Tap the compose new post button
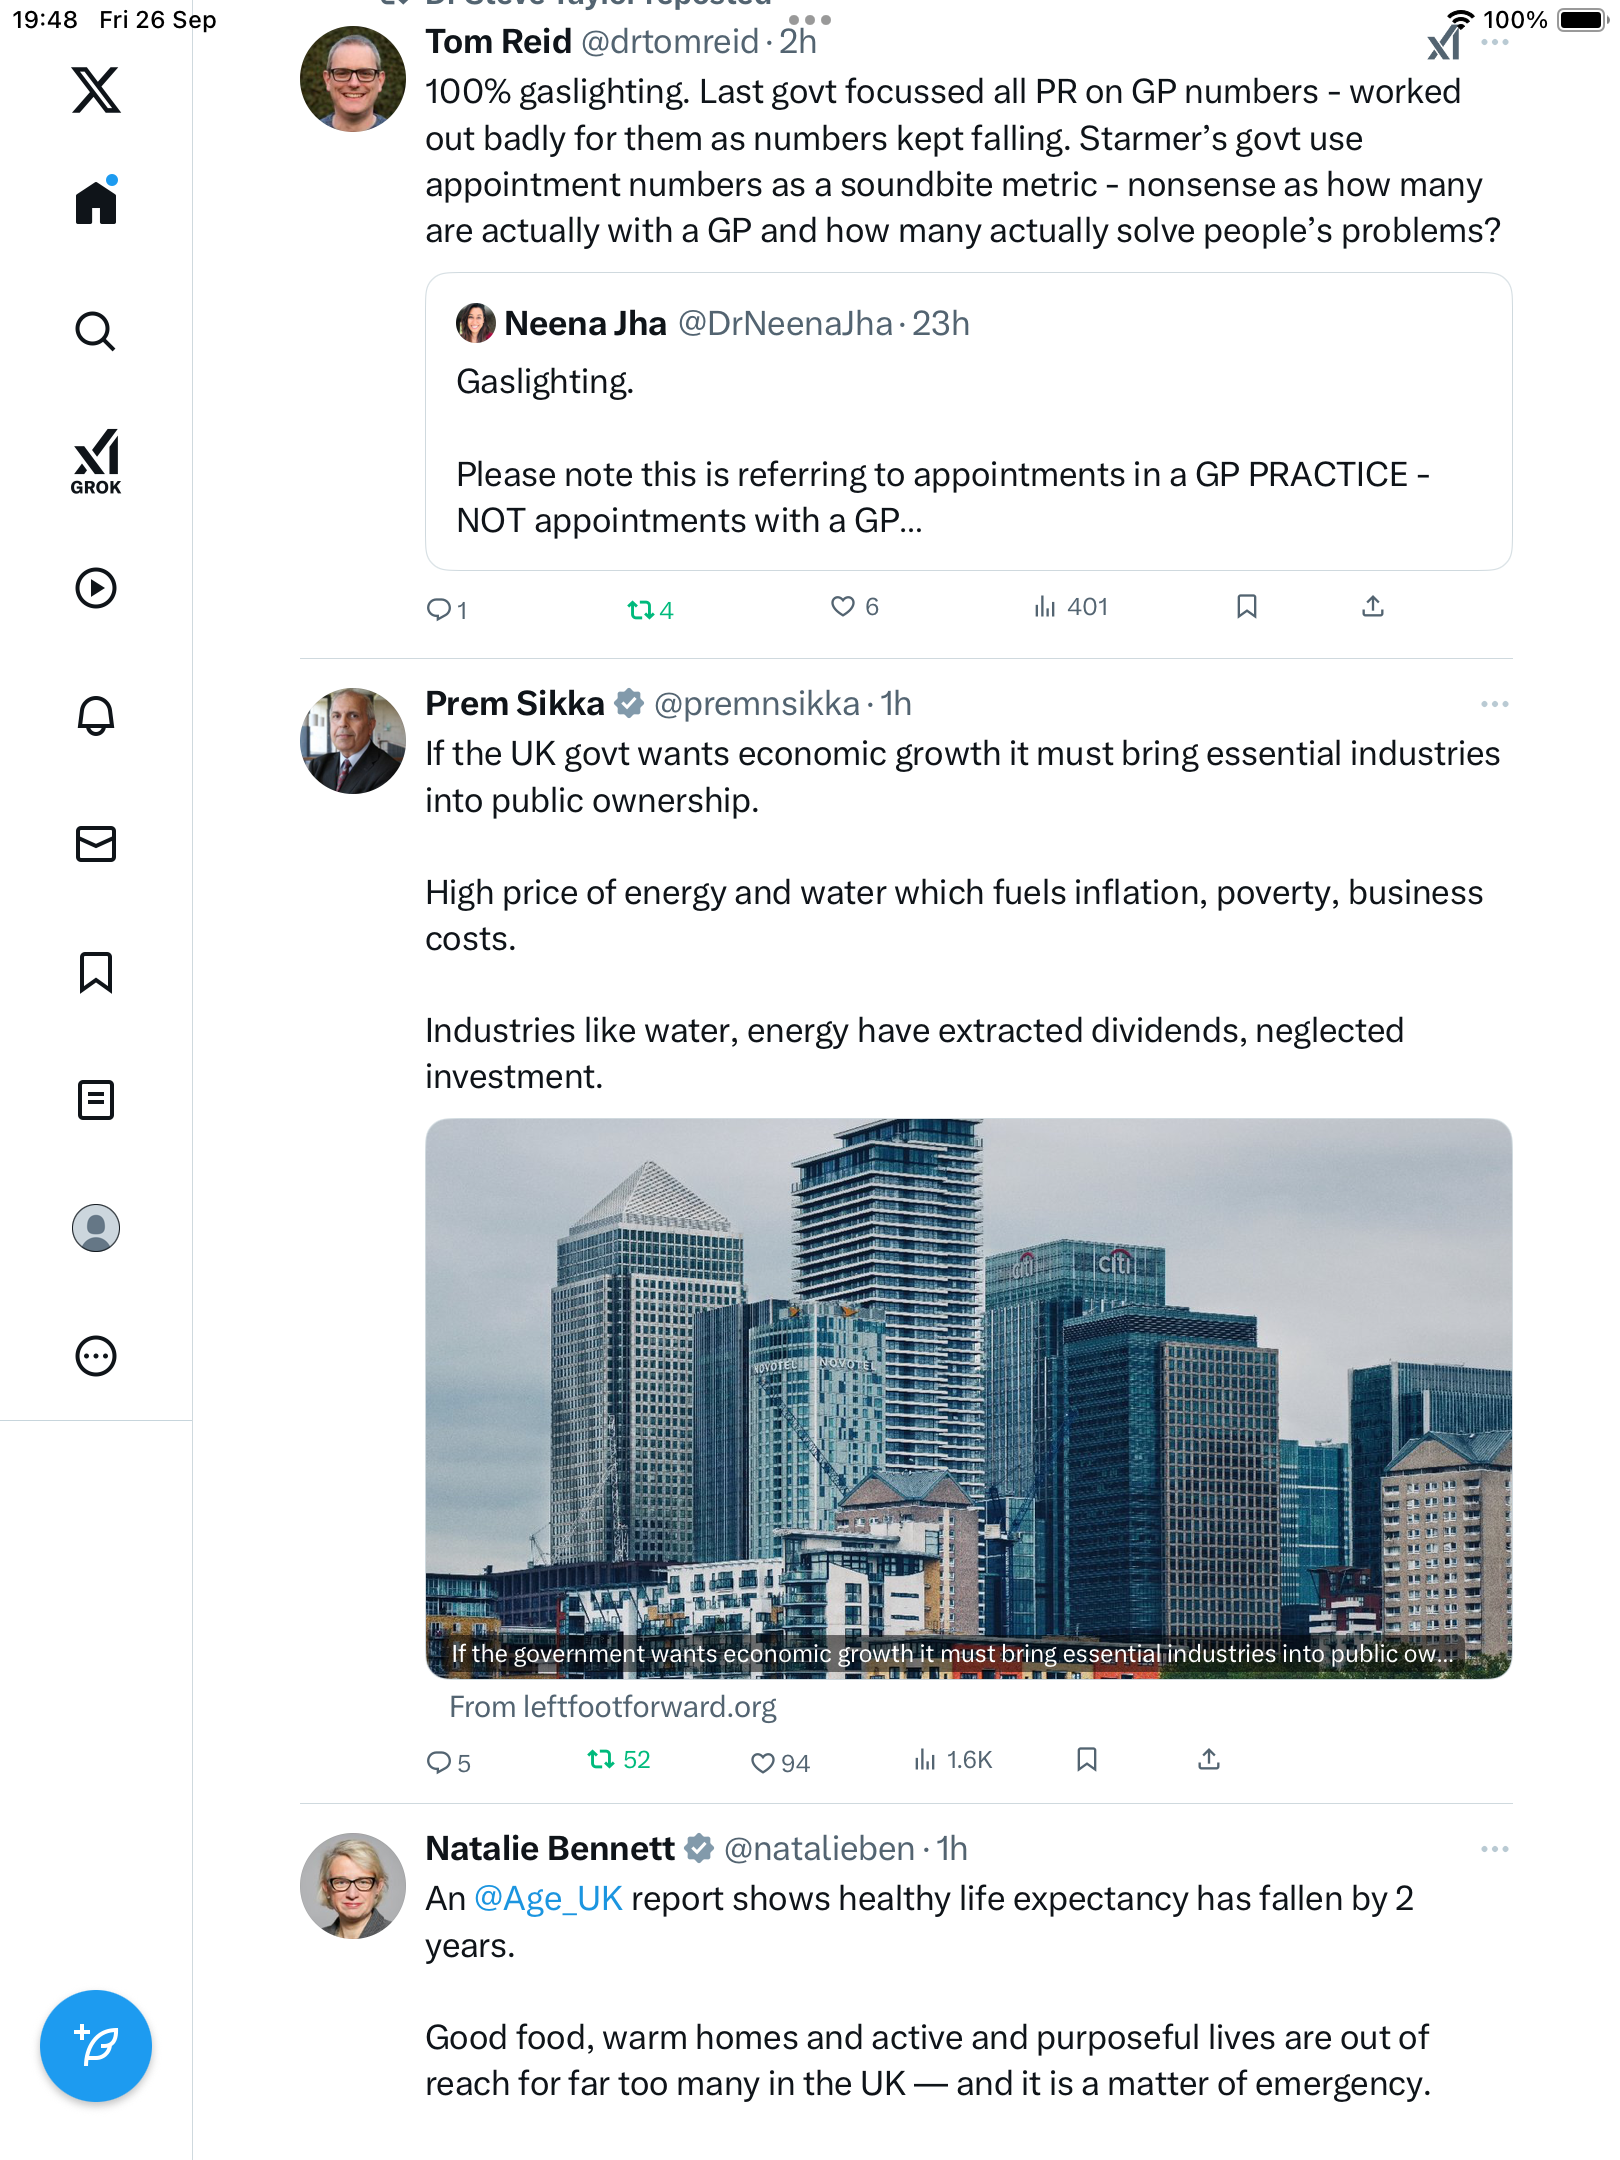Screen dimensions: 1620x2160 pos(96,2045)
